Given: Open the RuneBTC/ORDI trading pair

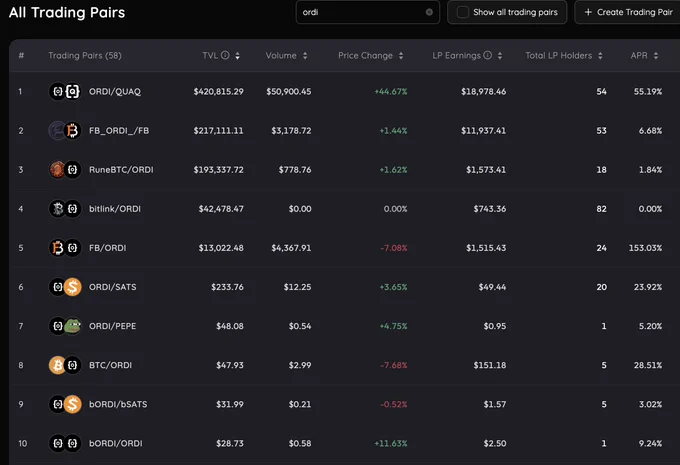Looking at the screenshot, I should pos(121,170).
